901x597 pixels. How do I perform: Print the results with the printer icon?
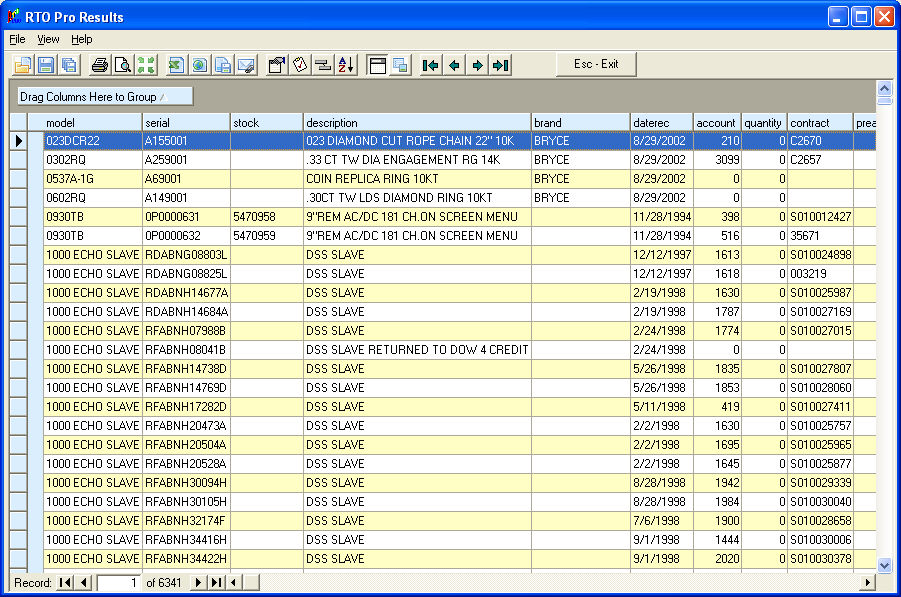click(100, 65)
